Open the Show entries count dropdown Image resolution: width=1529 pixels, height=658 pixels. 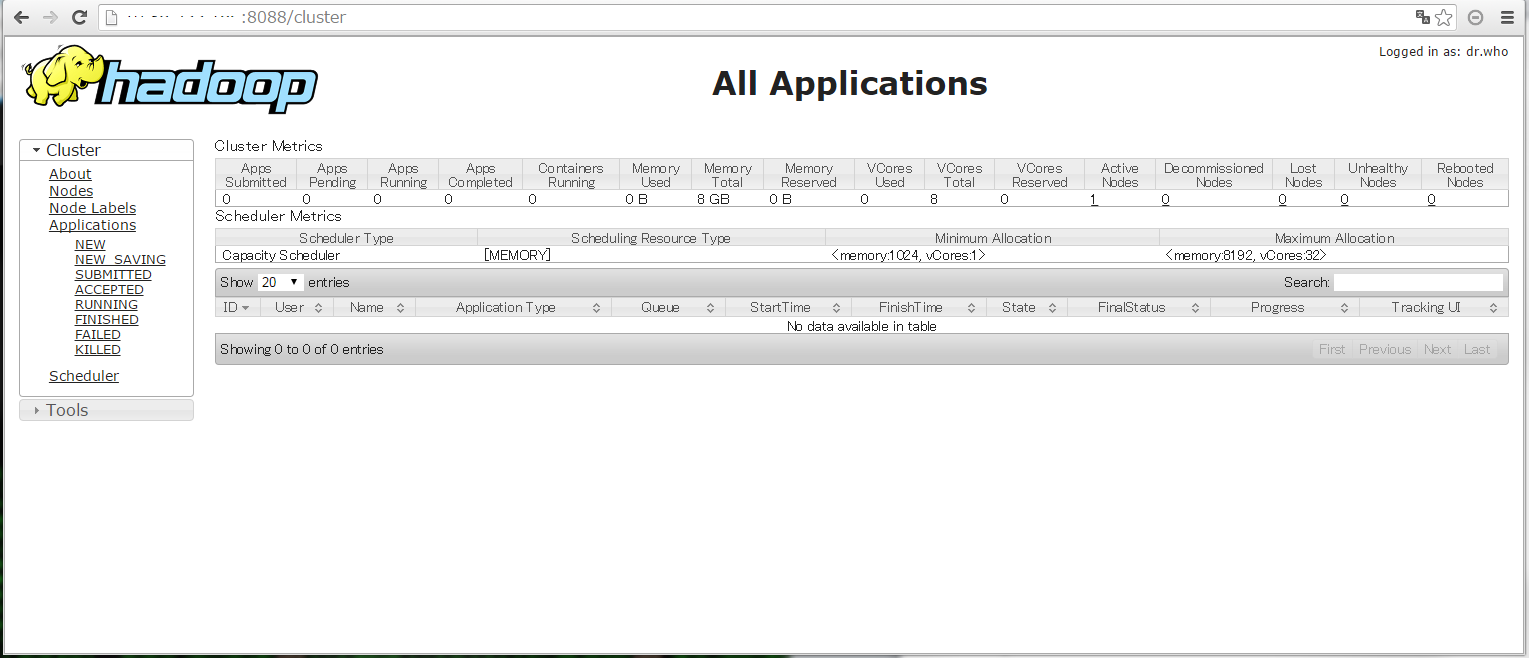(x=280, y=282)
